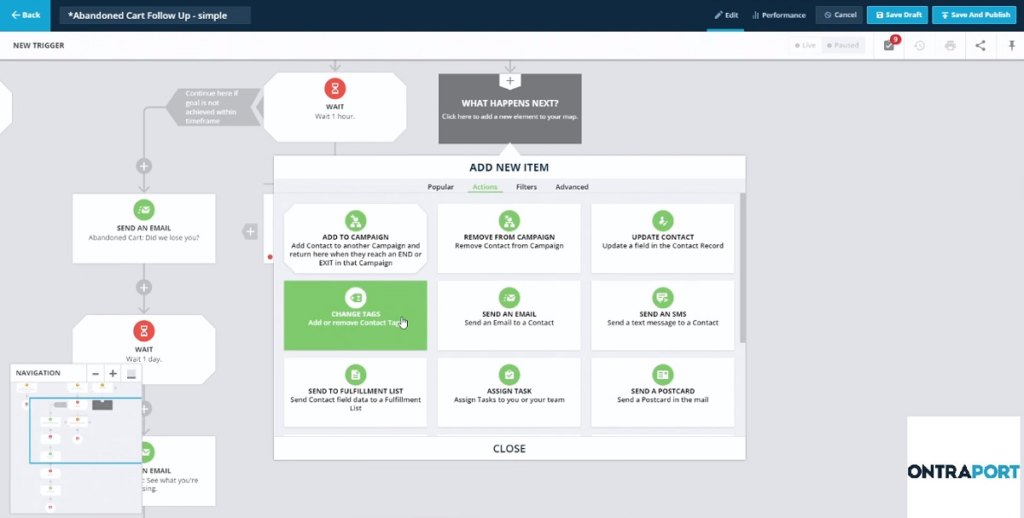1024x518 pixels.
Task: Select the Change Tags action tile
Action: pyautogui.click(x=355, y=315)
